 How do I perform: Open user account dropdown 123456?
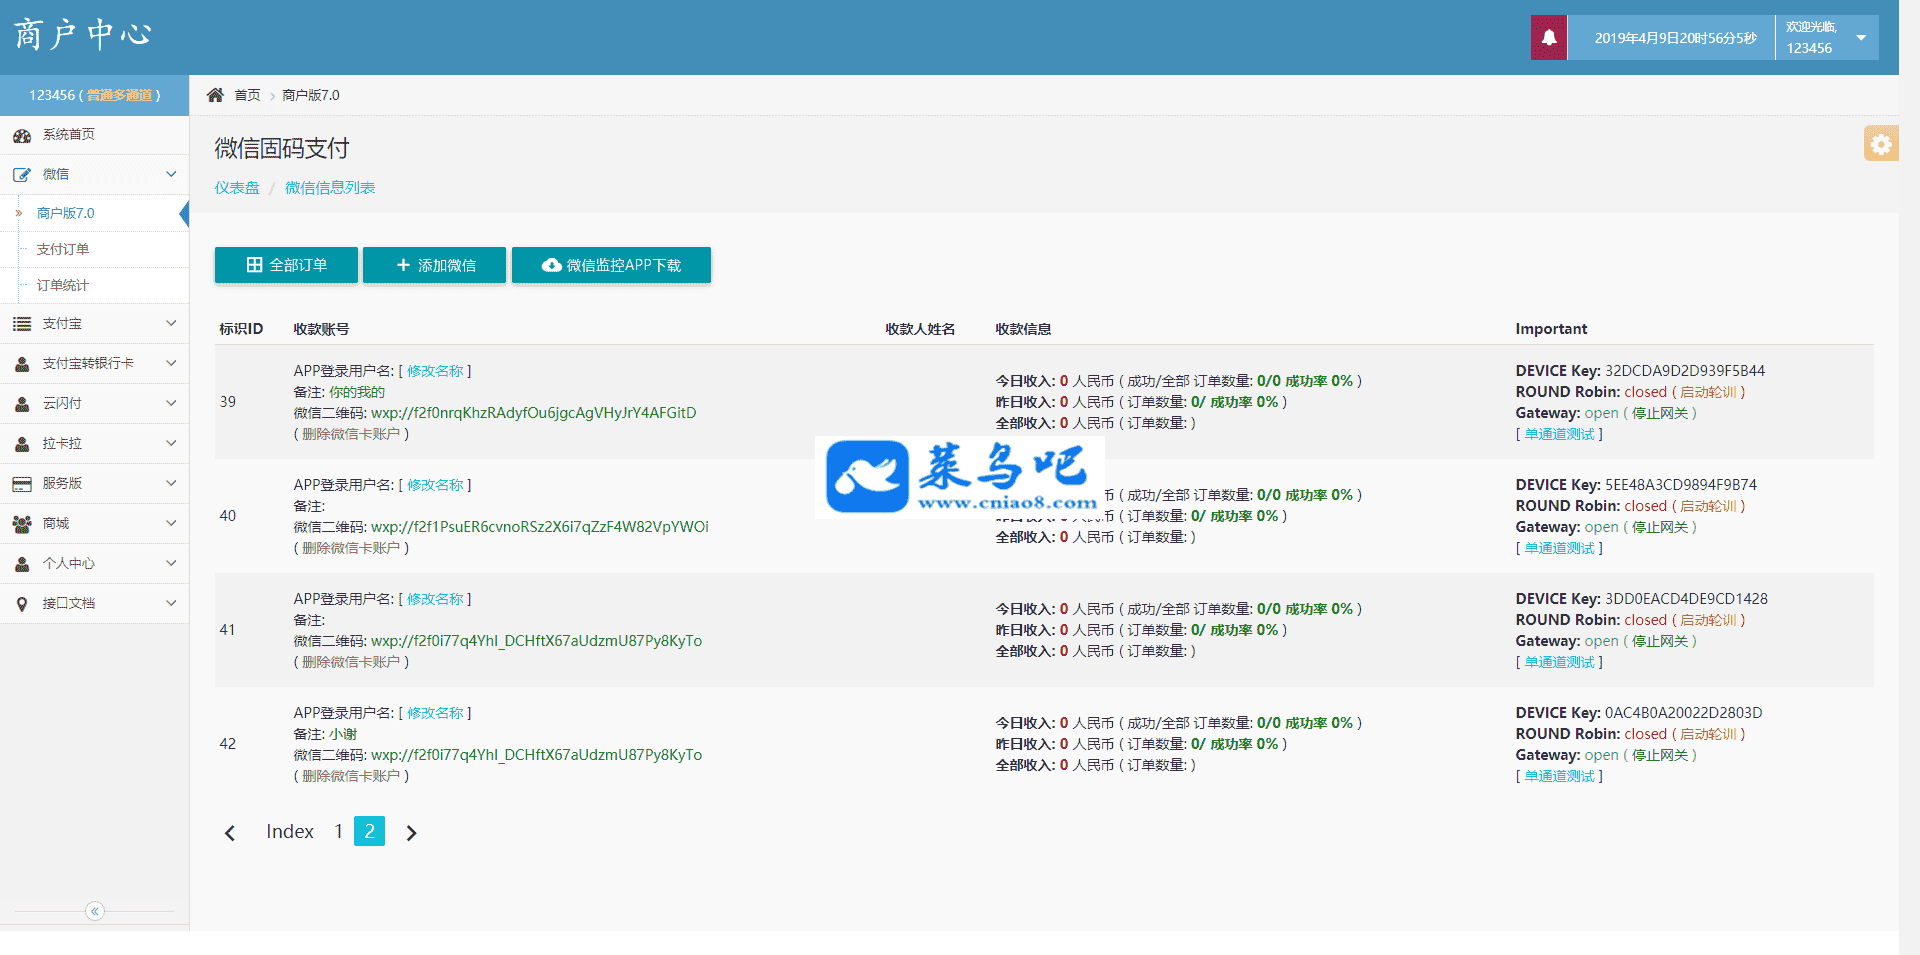tap(1826, 38)
